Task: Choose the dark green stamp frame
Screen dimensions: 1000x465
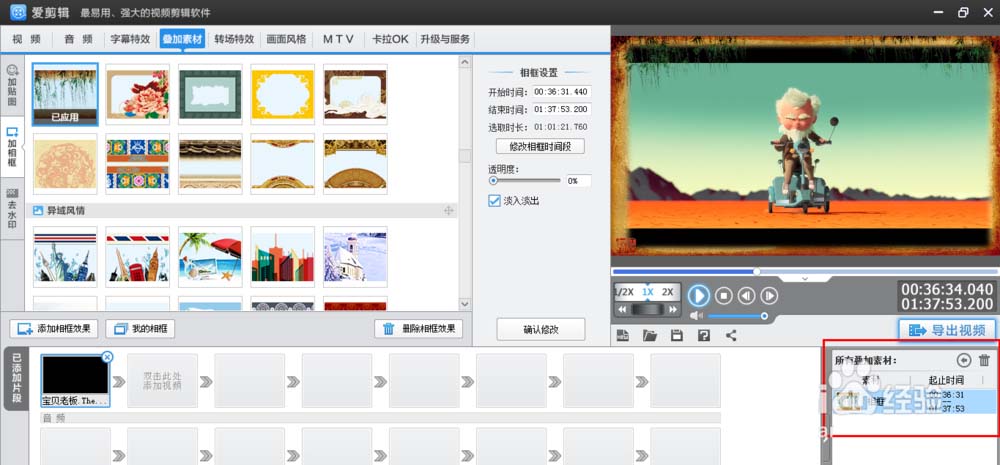Action: 210,94
